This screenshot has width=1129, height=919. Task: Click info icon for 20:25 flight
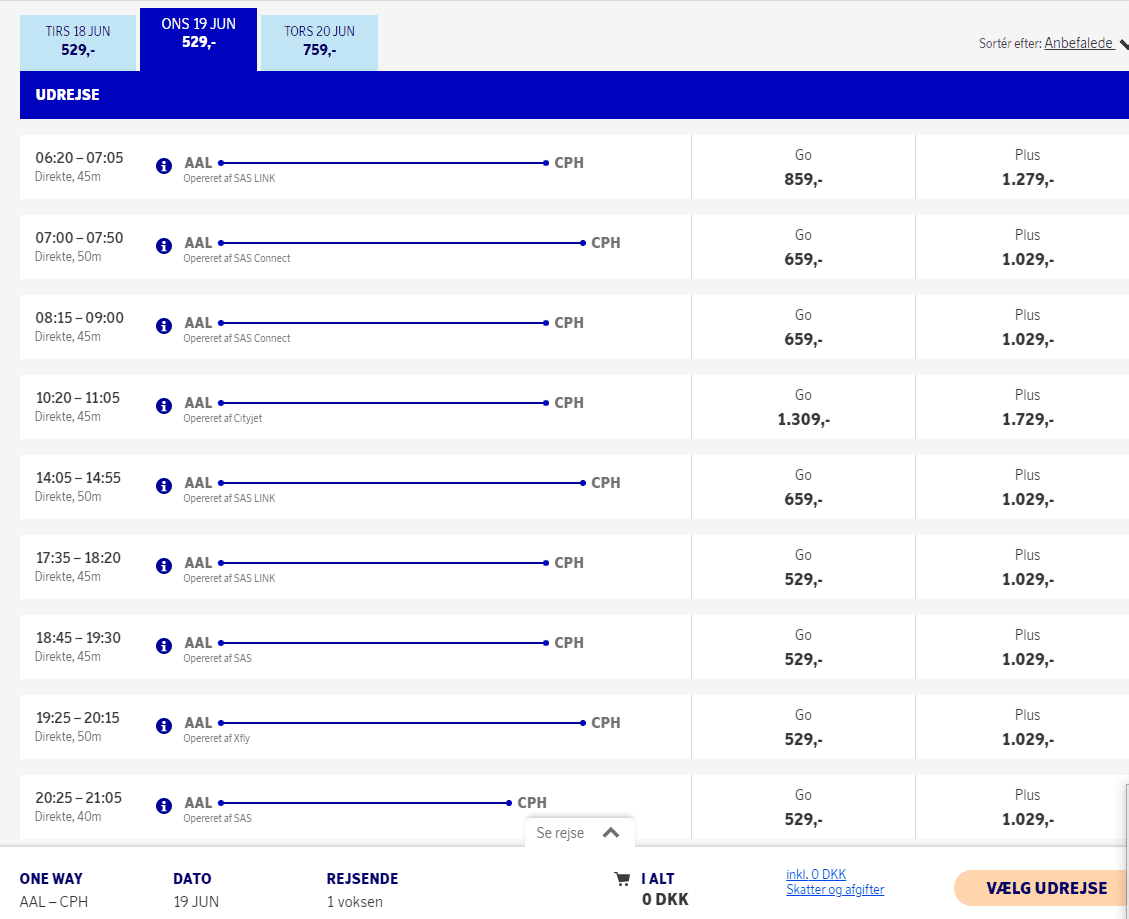[x=164, y=806]
